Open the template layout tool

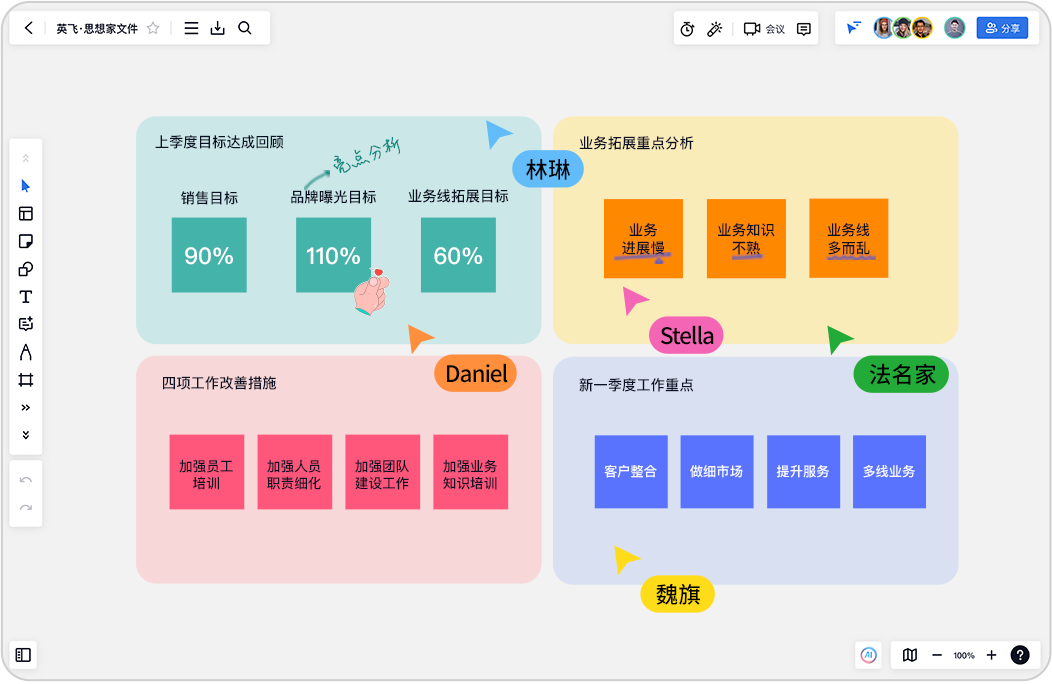click(25, 213)
